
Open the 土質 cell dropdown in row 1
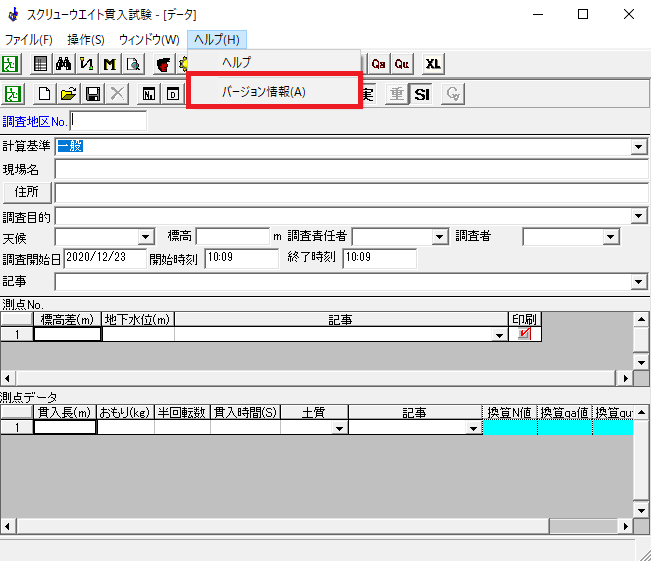click(340, 428)
